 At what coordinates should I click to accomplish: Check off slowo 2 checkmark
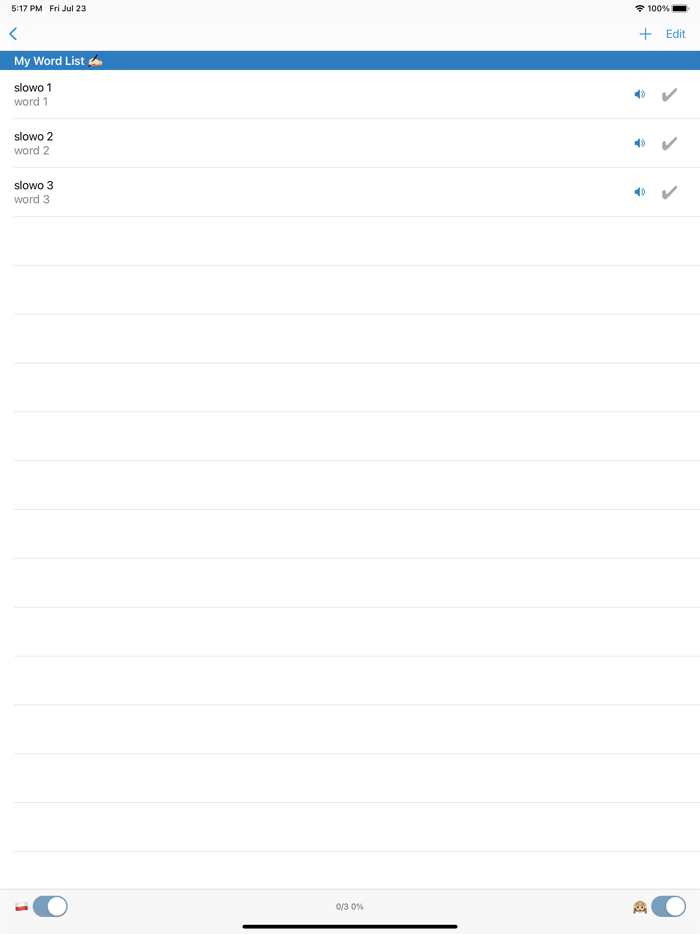click(x=669, y=143)
